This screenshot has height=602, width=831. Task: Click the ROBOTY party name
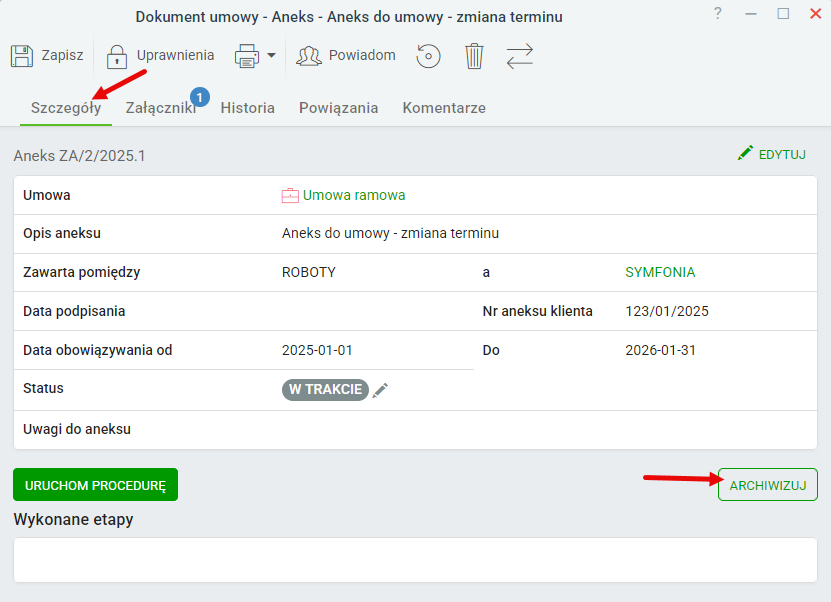308,272
